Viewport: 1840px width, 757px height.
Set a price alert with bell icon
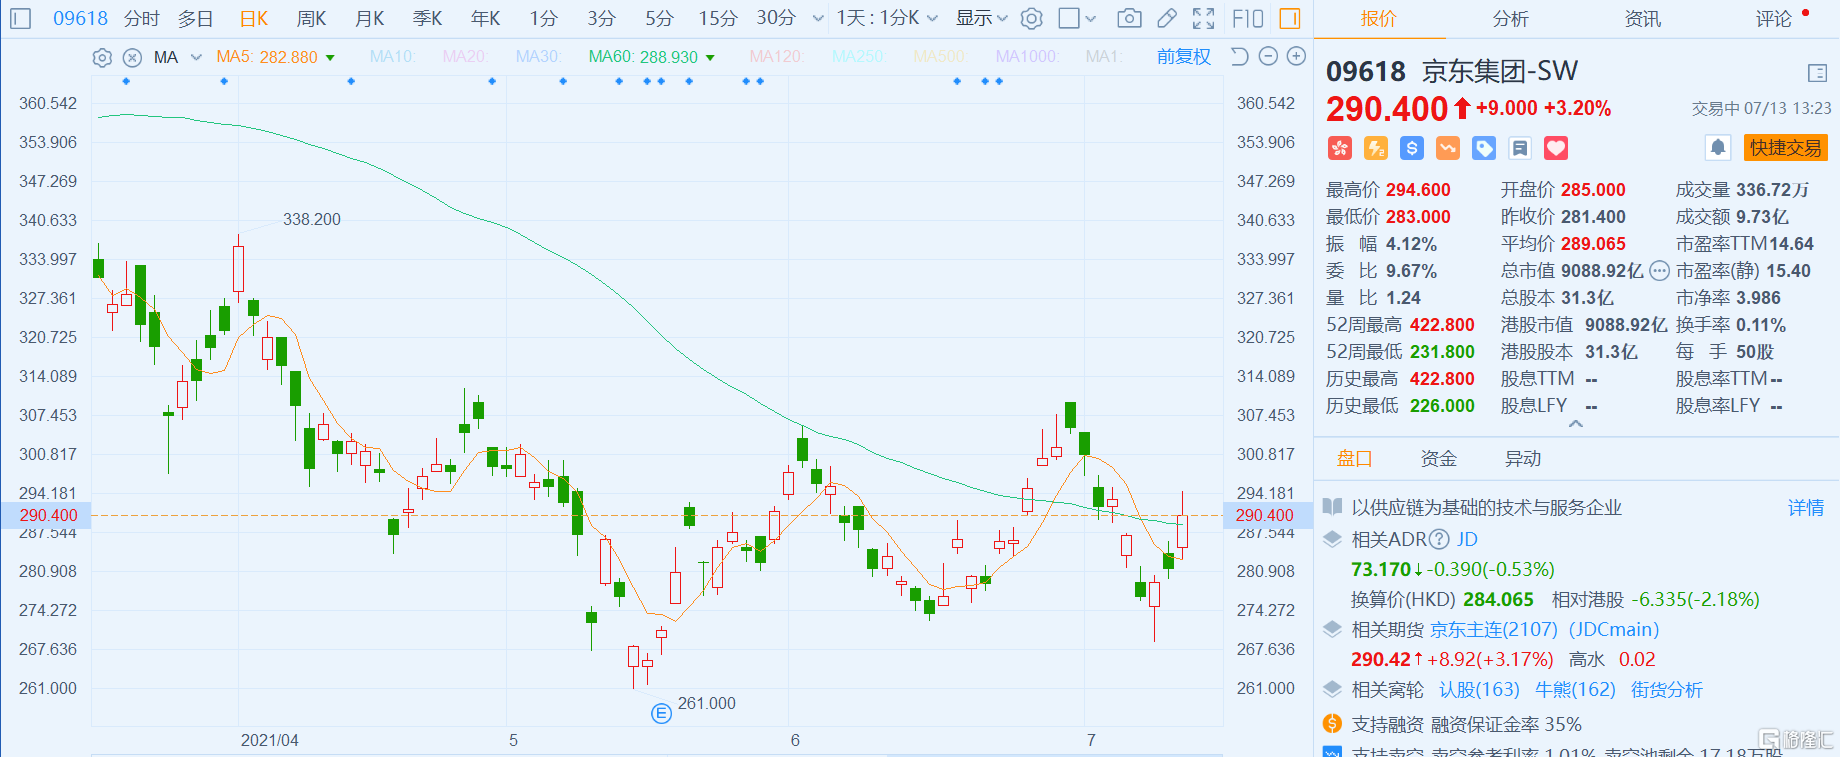(x=1718, y=148)
